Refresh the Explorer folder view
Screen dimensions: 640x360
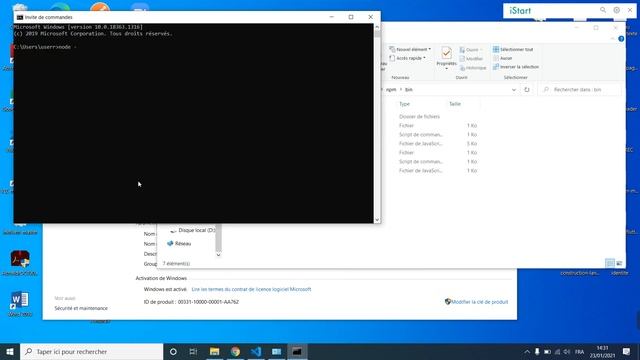527,90
